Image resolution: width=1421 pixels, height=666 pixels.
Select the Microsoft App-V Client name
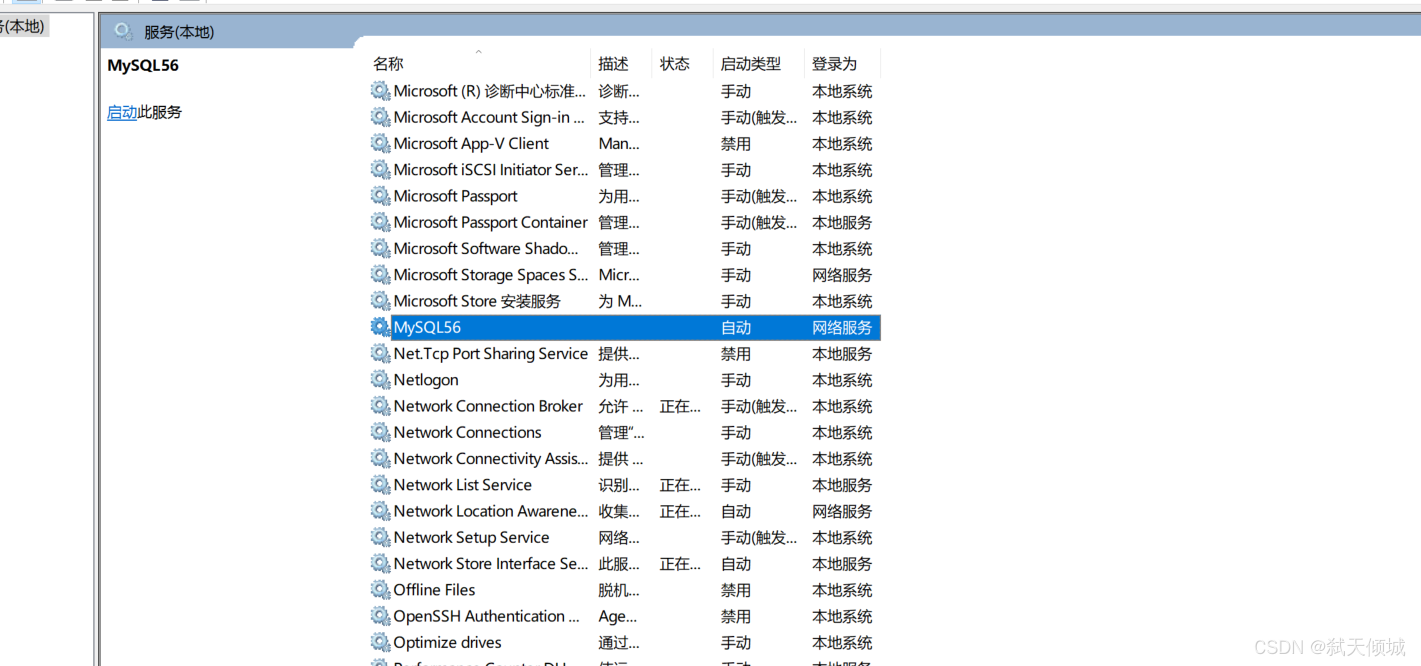[471, 143]
